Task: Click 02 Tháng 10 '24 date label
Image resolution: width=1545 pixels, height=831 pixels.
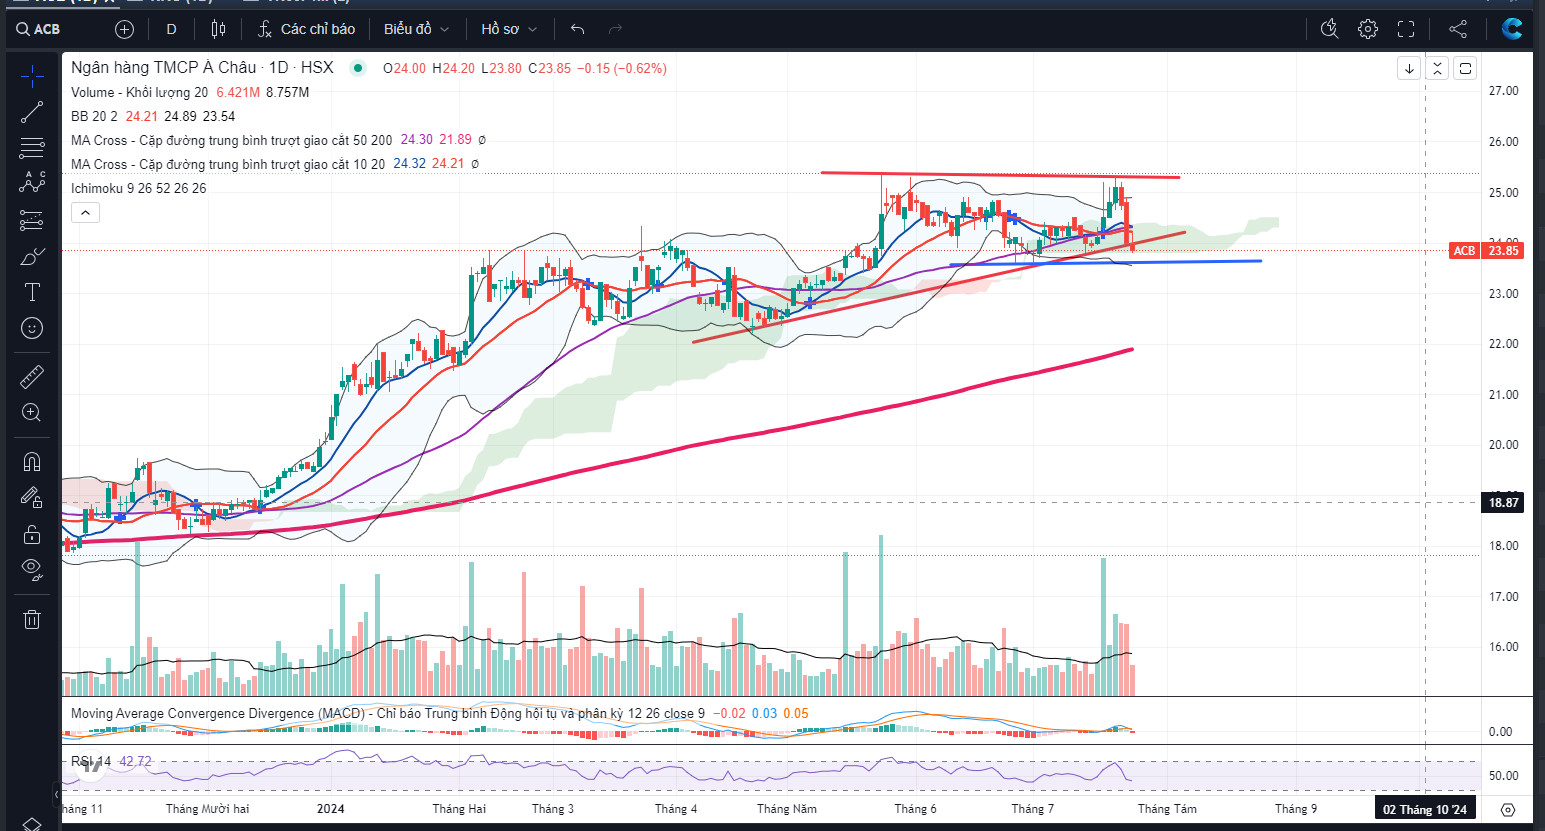Action: [x=1425, y=809]
